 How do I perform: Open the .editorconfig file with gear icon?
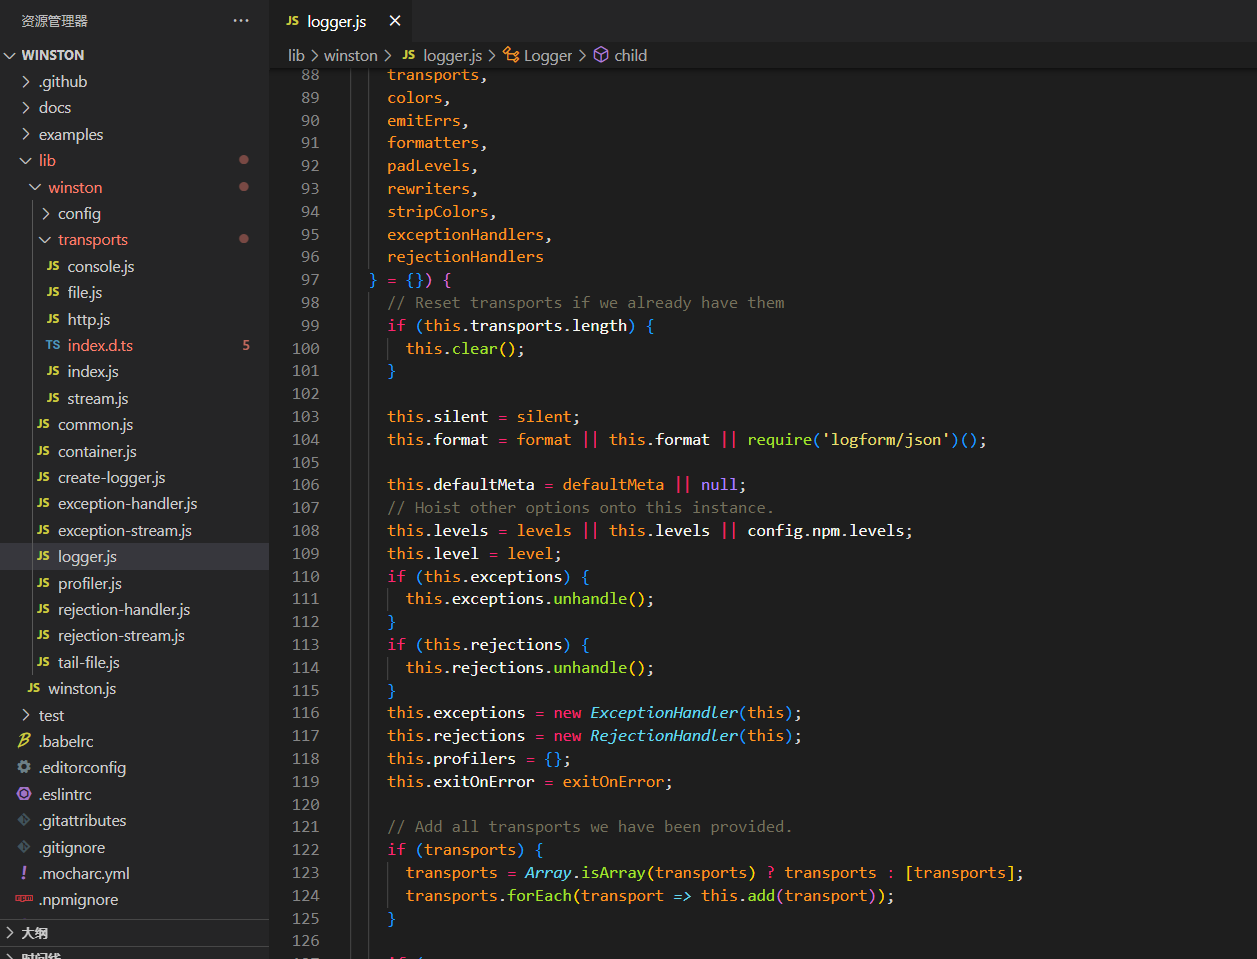click(82, 767)
